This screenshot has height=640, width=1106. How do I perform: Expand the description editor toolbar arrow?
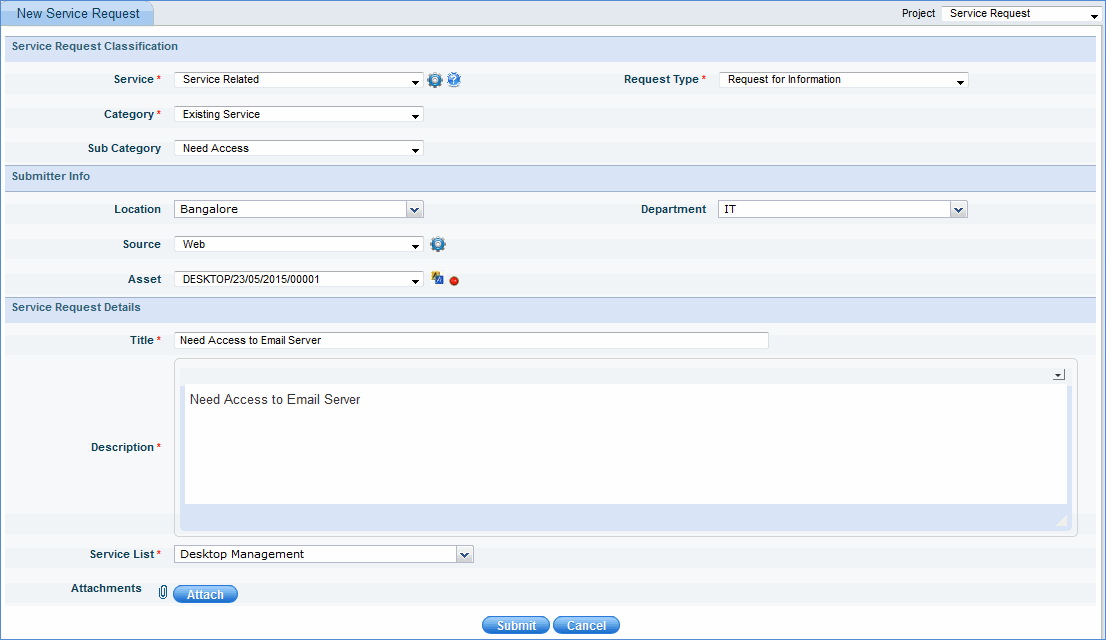pos(1057,374)
